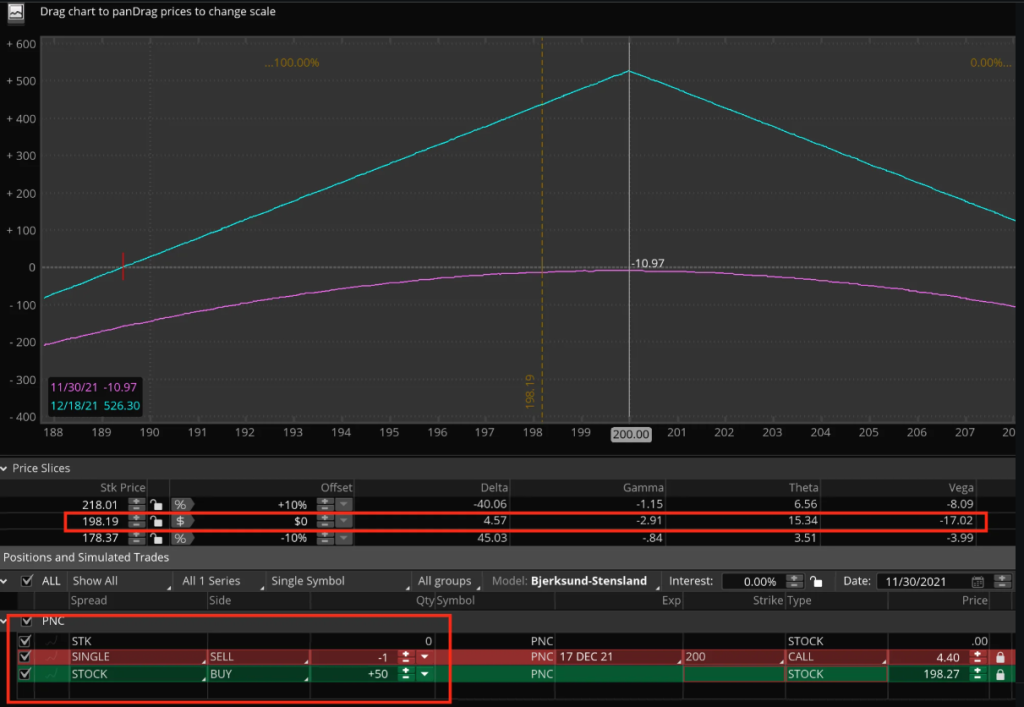Uncheck the PNC group checkbox

coord(27,621)
